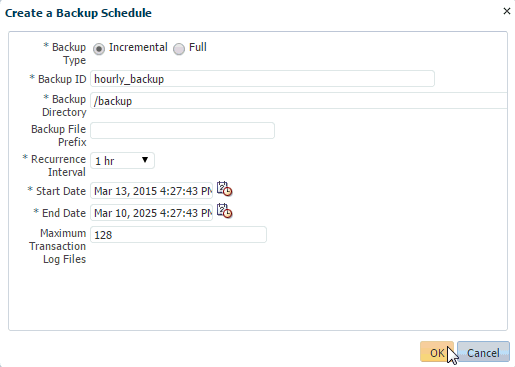This screenshot has height=367, width=515.
Task: Select the Full backup type radio button
Action: 179,49
